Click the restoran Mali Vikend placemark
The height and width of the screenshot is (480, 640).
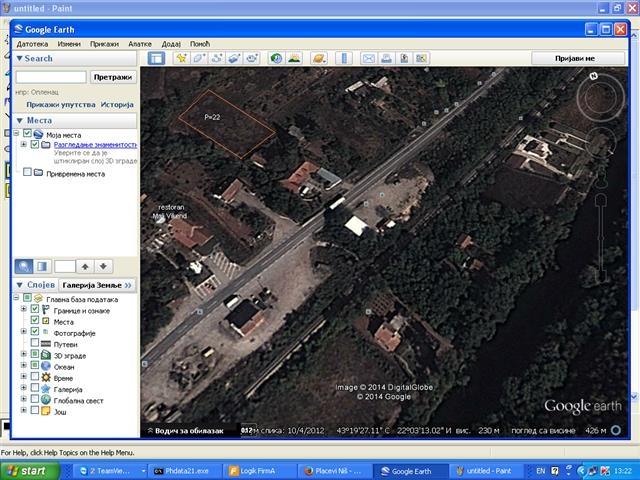tap(161, 220)
